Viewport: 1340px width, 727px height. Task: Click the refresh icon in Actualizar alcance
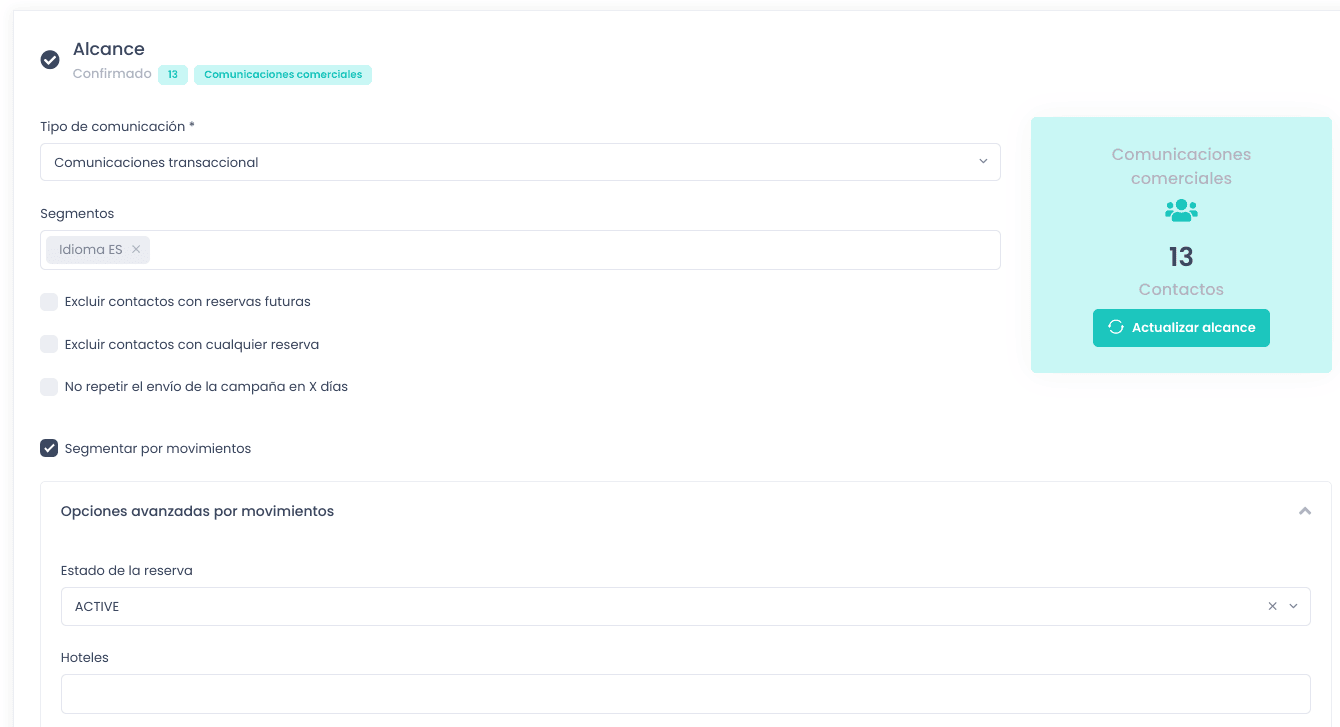(x=1116, y=327)
